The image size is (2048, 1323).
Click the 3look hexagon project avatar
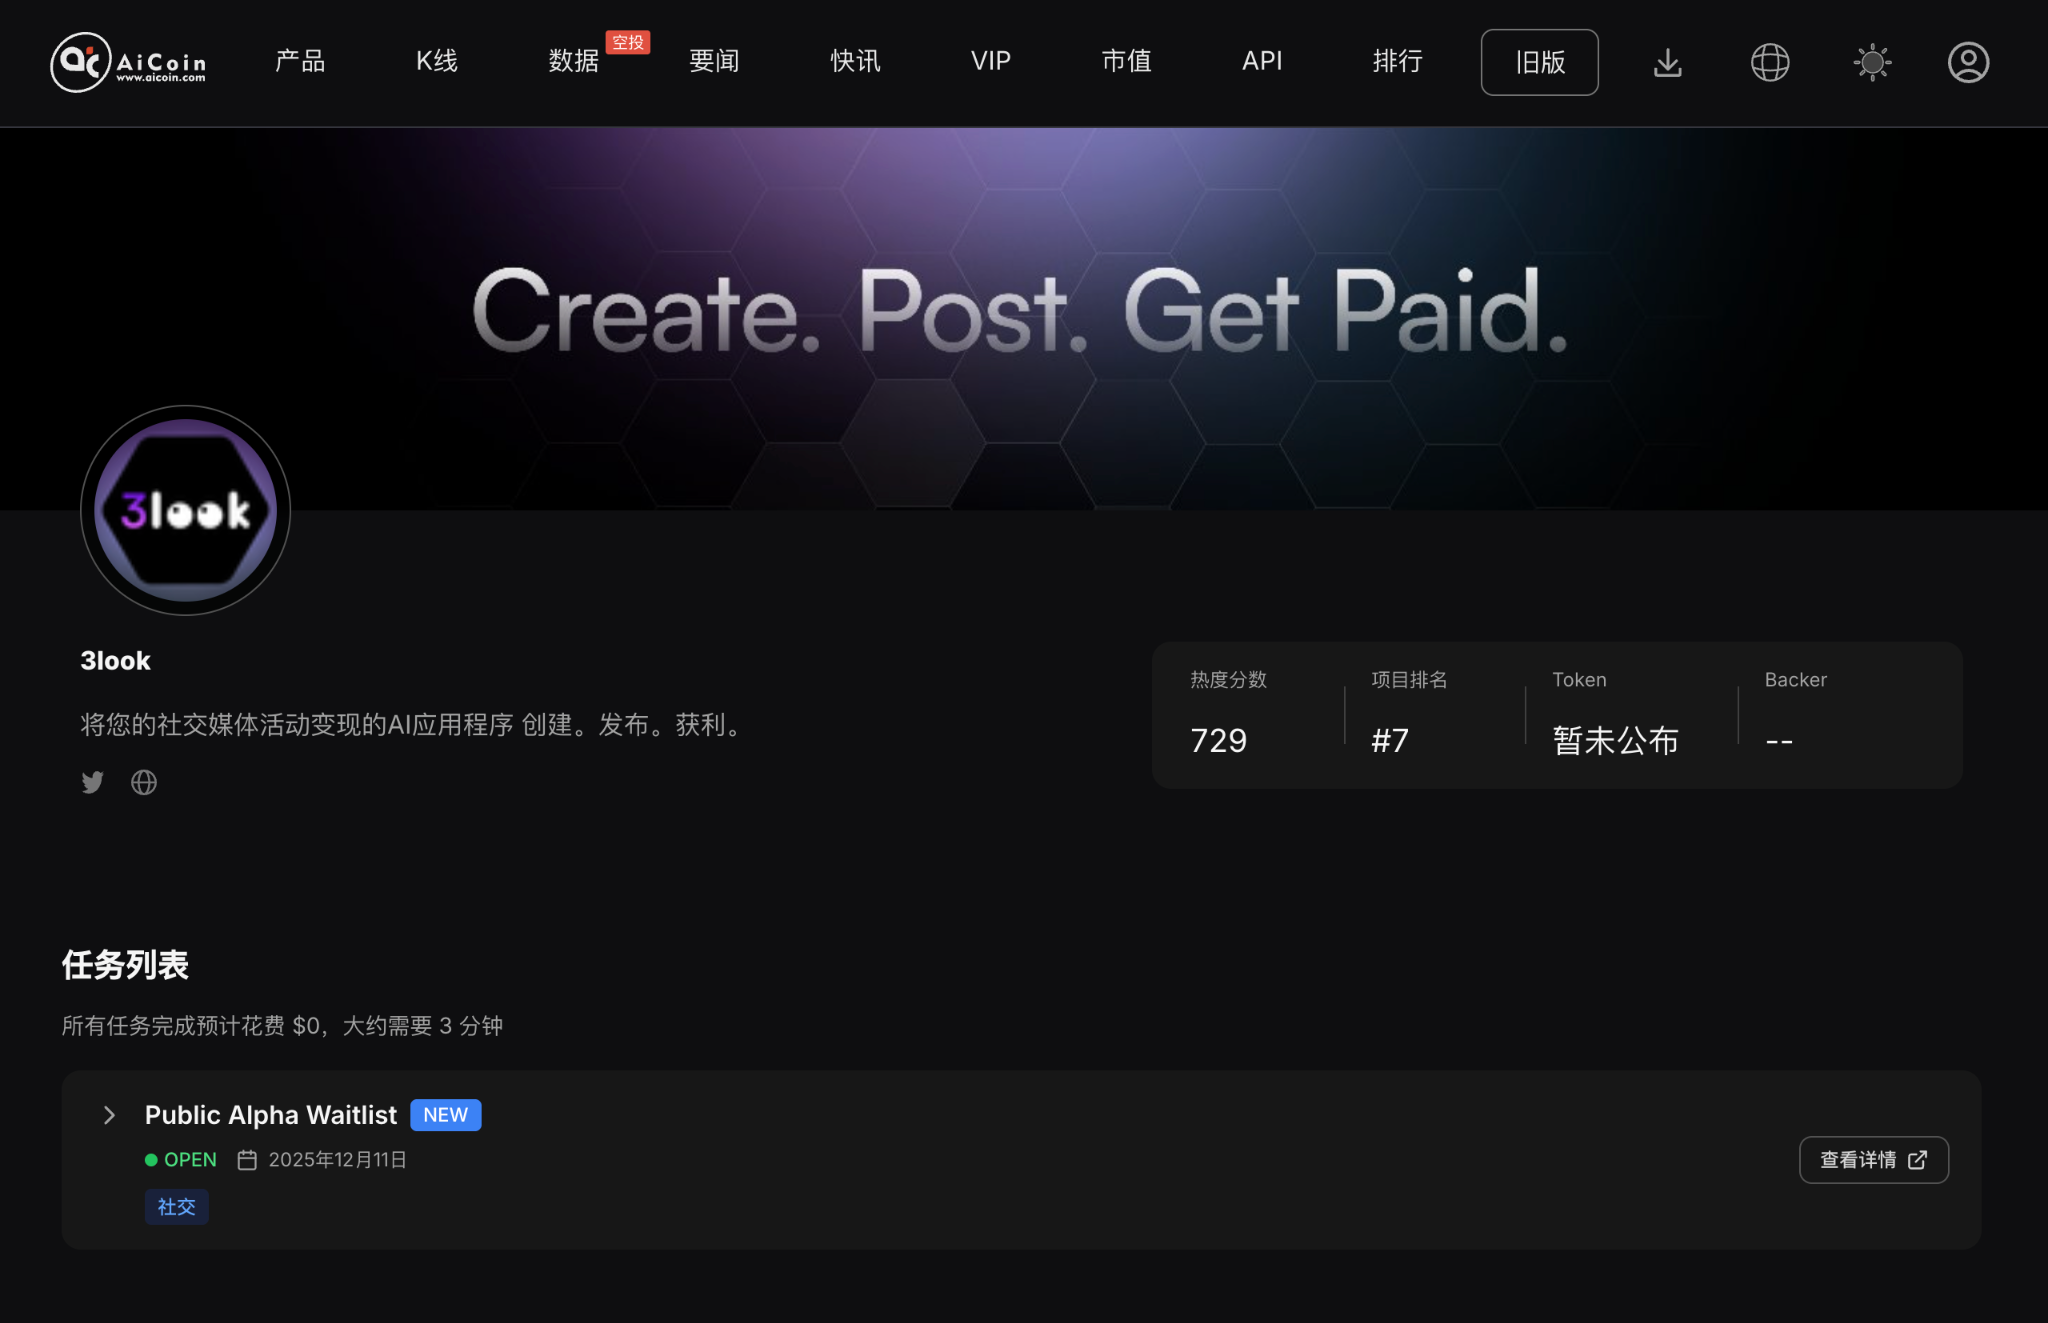click(x=184, y=510)
